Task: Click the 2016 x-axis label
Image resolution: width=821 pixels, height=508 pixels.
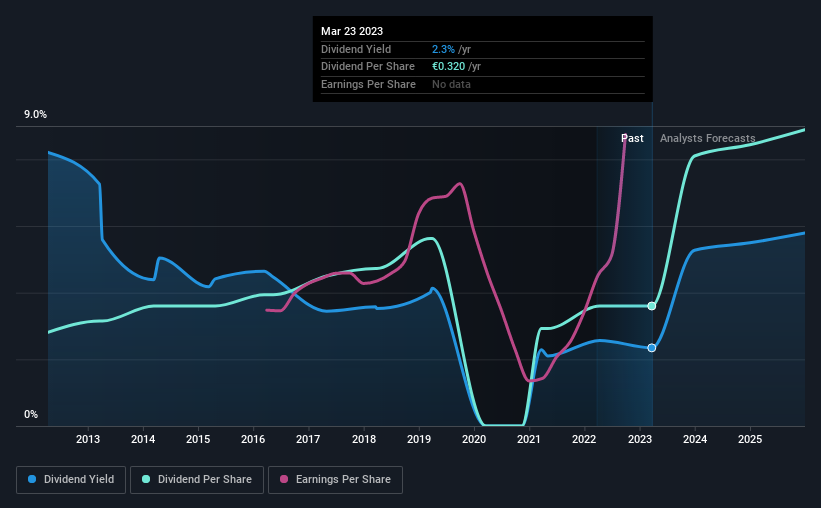Action: [x=253, y=439]
